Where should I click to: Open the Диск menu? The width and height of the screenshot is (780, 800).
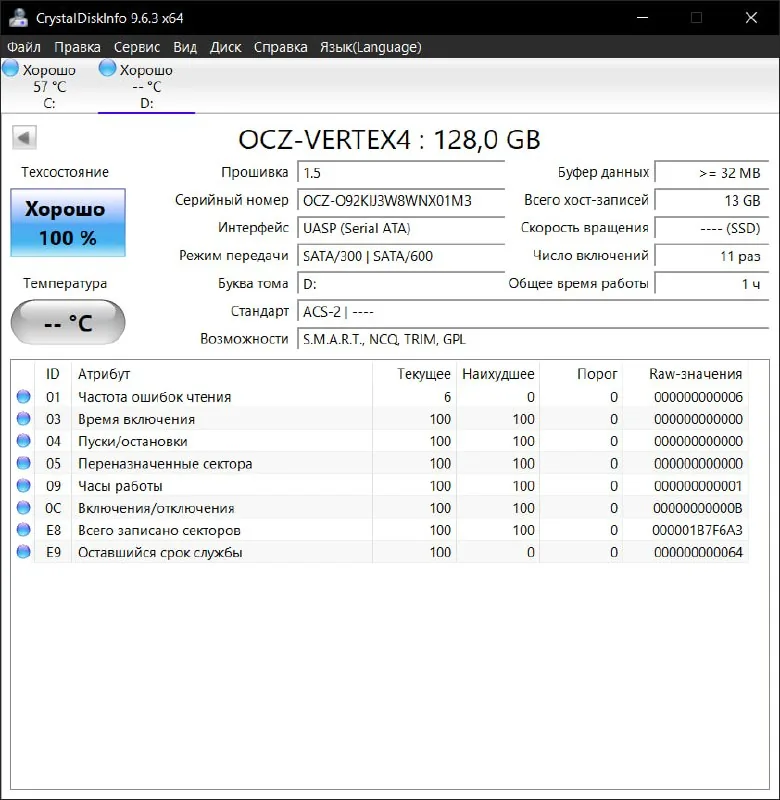(225, 47)
